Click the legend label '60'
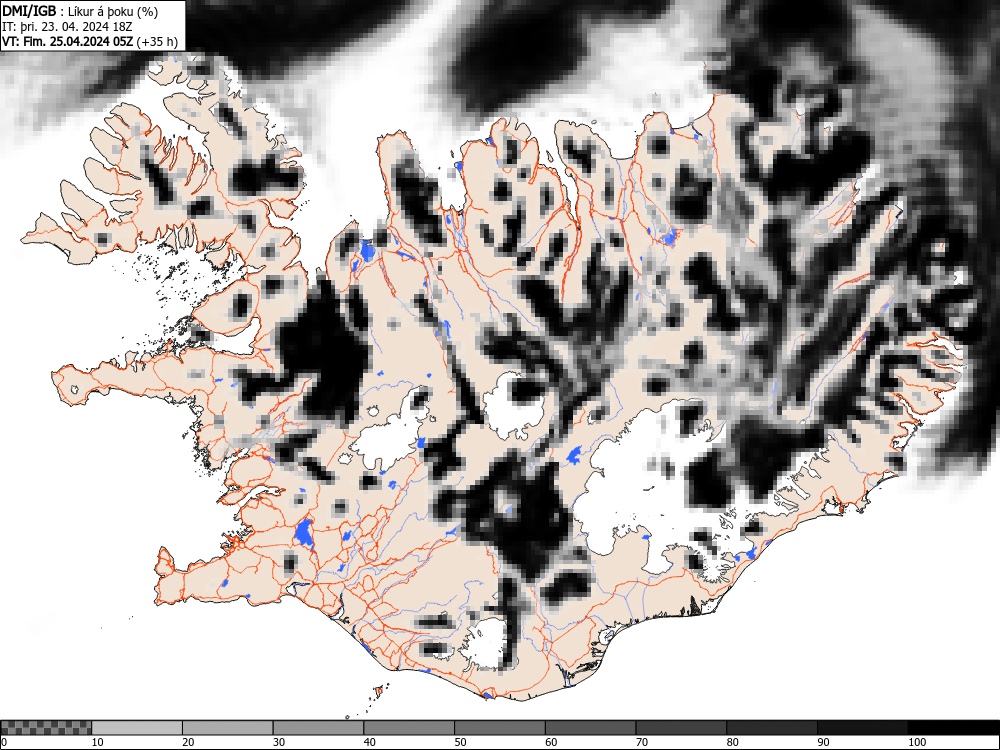This screenshot has width=1000, height=750. coord(551,742)
